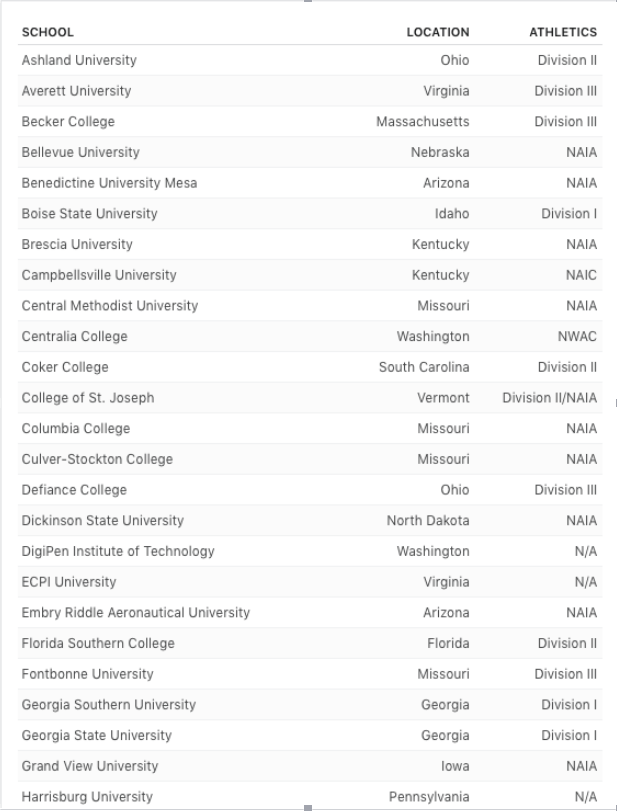Click Embry Riddle Aeronautical University name
Screen dimensions: 617x811
click(x=136, y=613)
